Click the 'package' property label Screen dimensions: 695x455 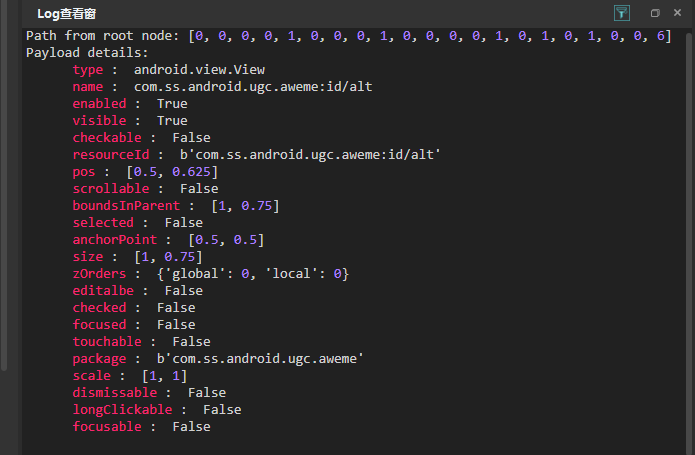tap(99, 359)
